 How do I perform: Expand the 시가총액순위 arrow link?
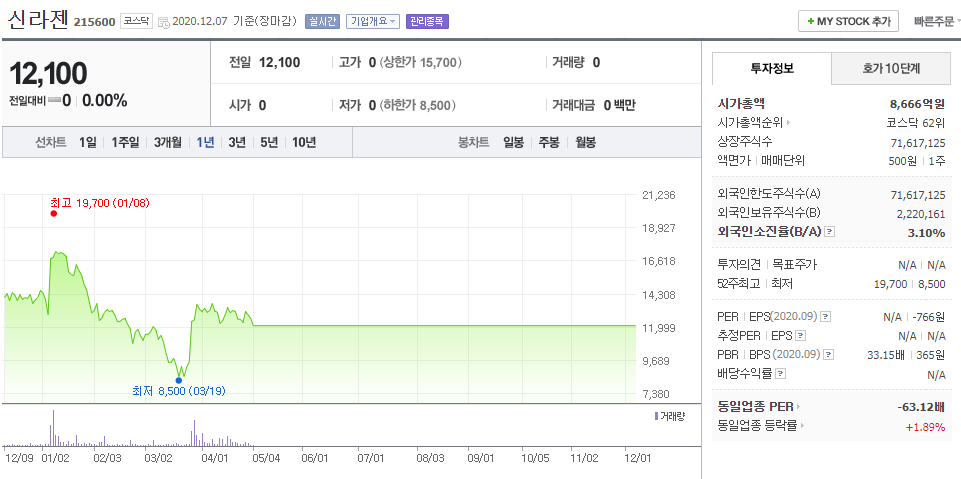click(x=789, y=123)
